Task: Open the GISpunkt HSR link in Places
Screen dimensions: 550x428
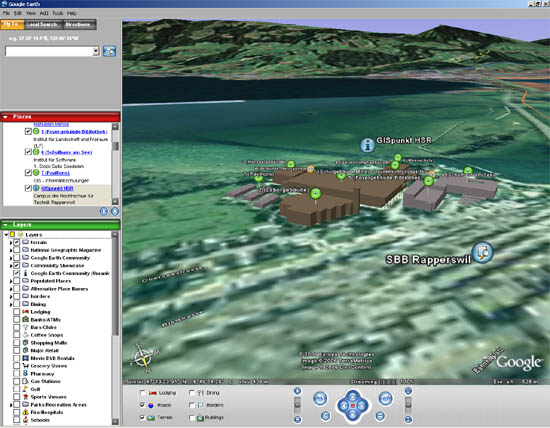Action: coord(57,188)
